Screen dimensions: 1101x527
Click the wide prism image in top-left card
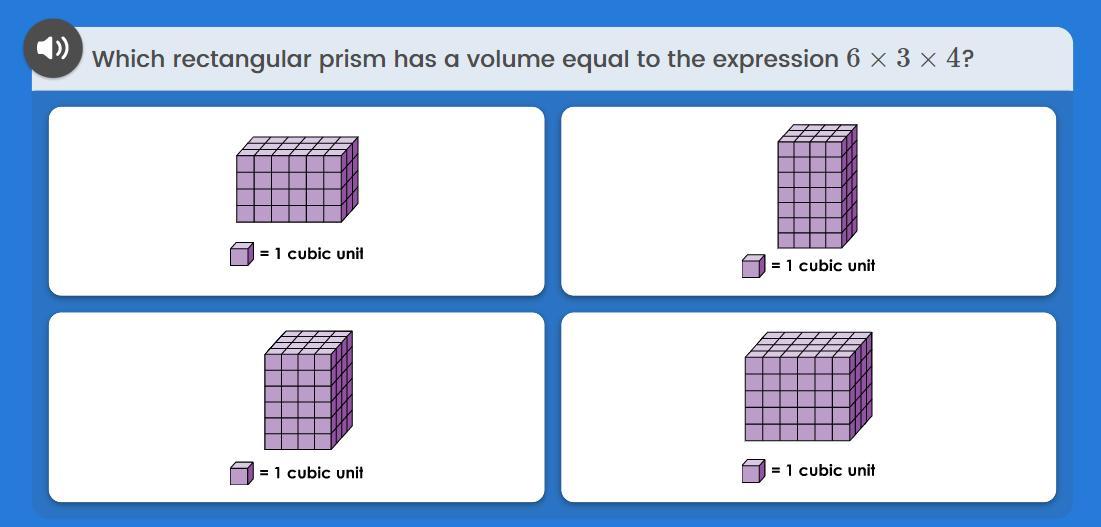point(297,180)
